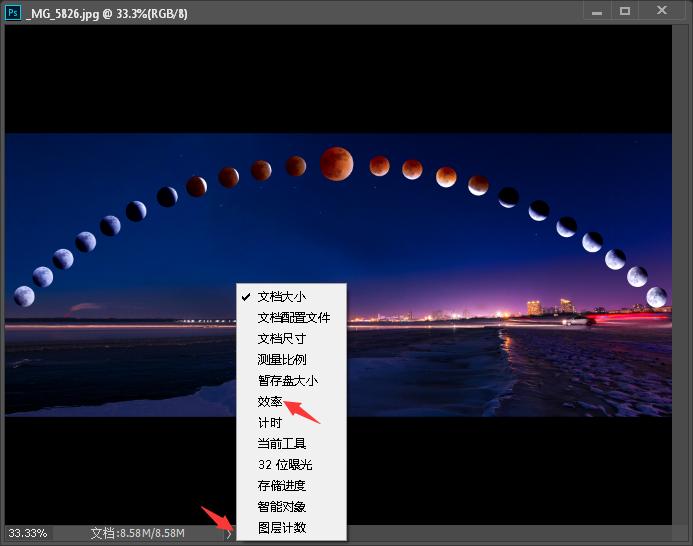The image size is (693, 546).
Task: Choose 文档尺寸 in the status menu
Action: tap(281, 339)
